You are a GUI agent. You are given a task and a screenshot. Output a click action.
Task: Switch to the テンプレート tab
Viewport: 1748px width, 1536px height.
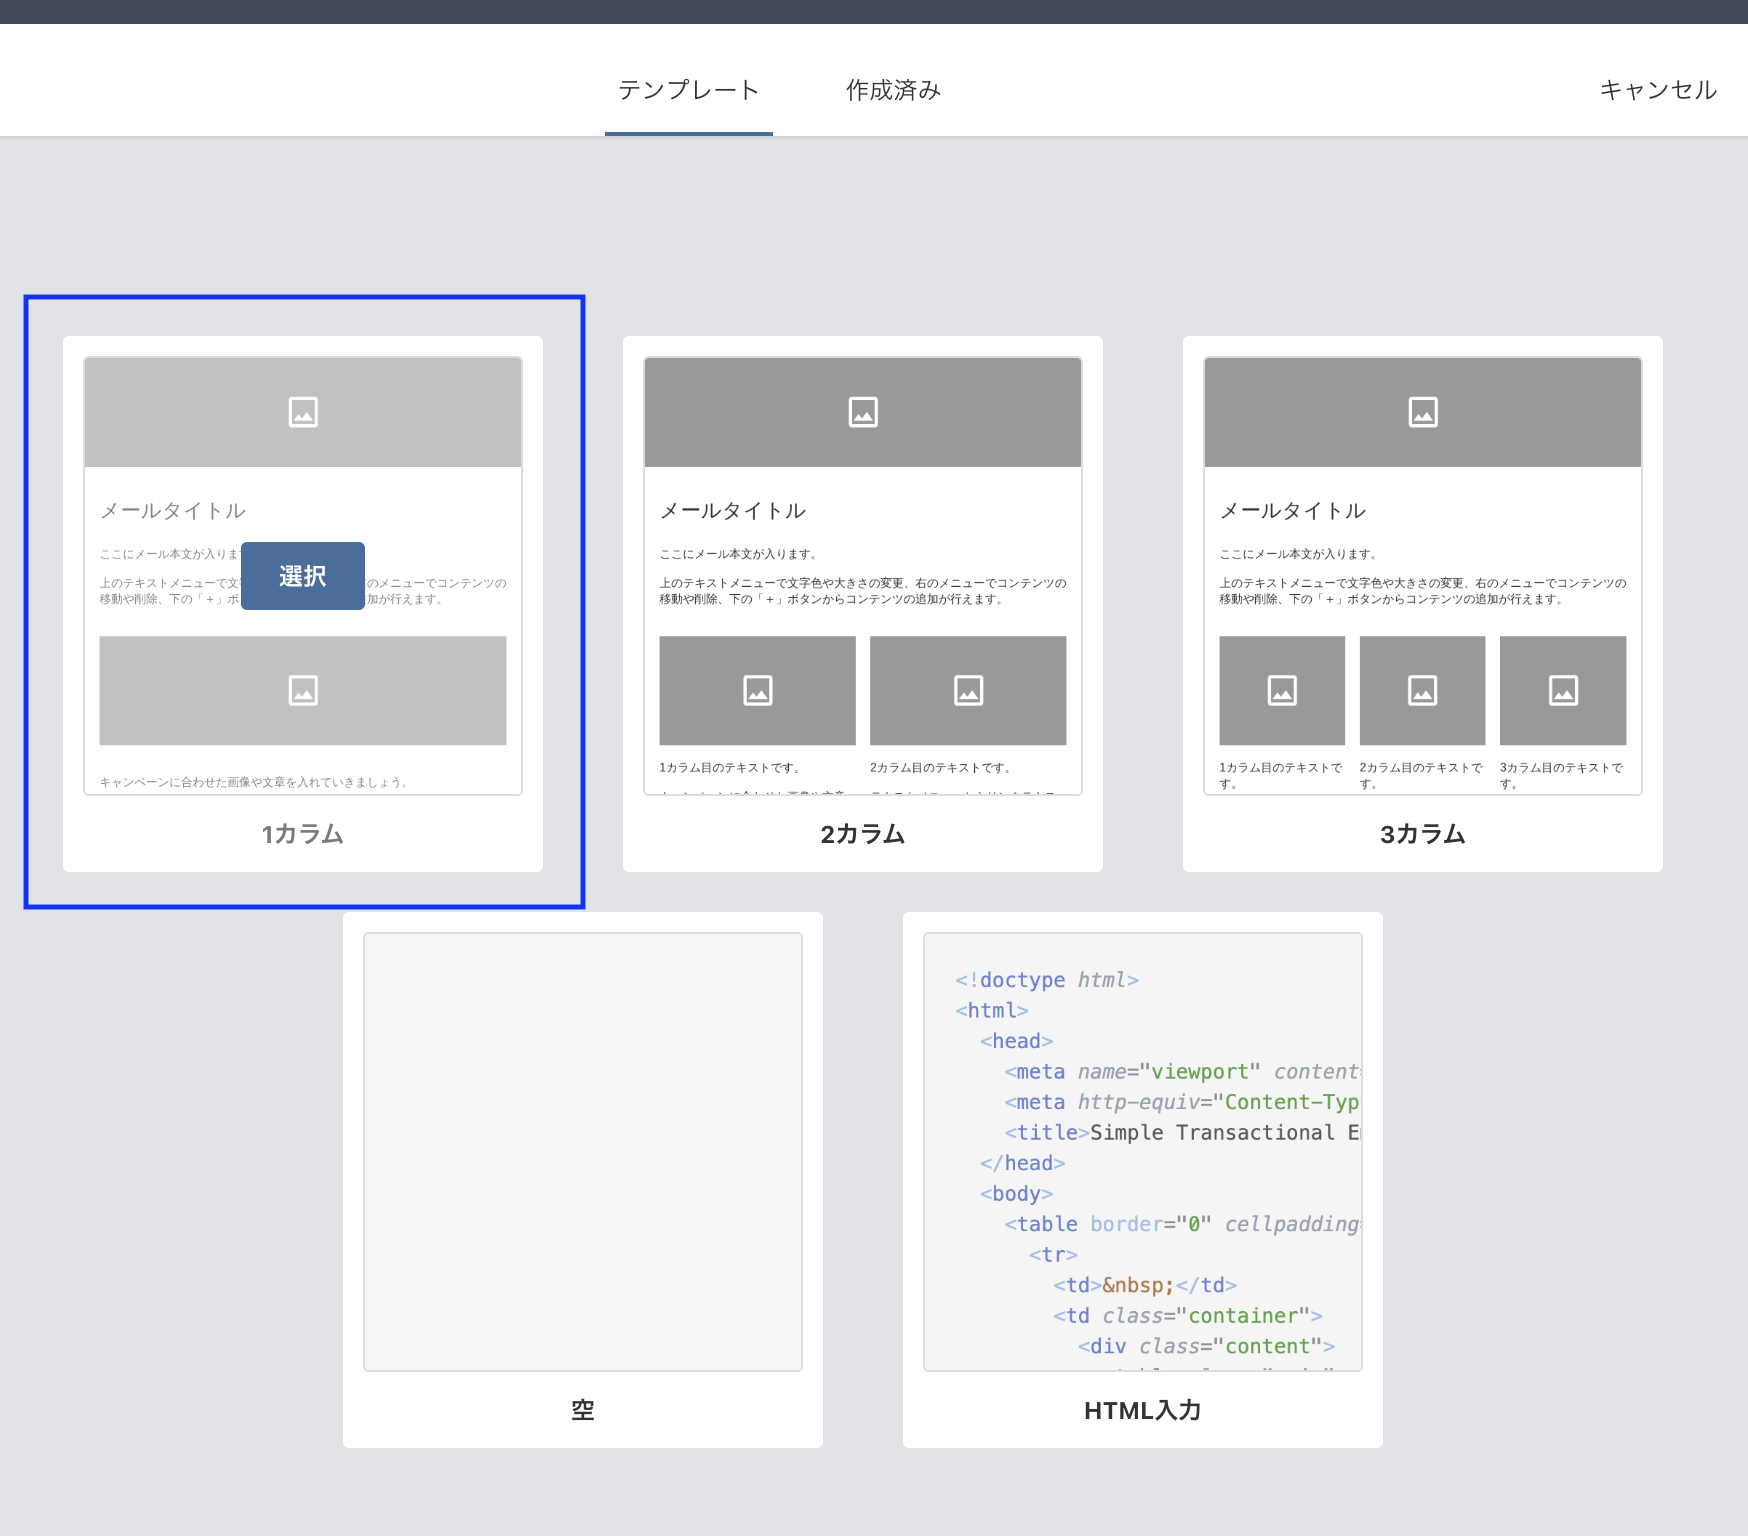pos(688,90)
